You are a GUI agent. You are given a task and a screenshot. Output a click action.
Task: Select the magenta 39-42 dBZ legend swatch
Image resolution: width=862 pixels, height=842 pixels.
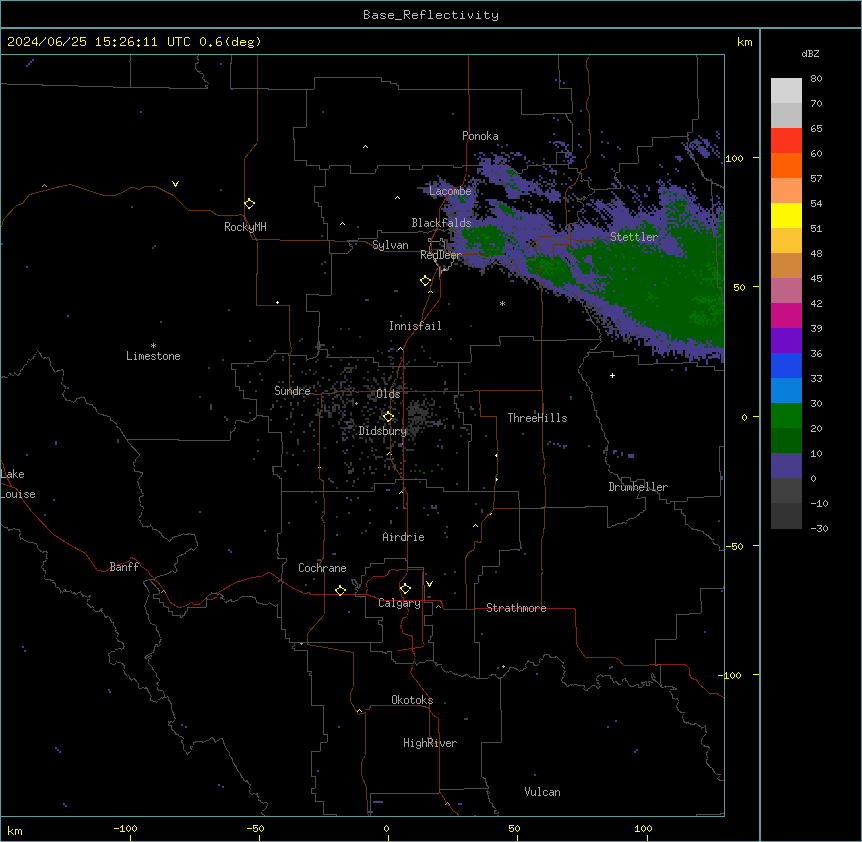tap(786, 315)
